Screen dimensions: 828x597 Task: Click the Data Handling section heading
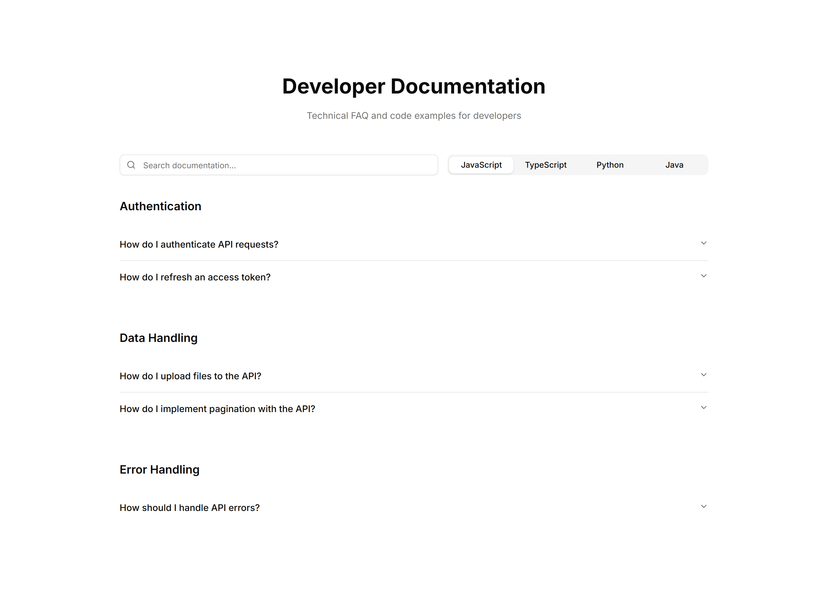click(158, 338)
